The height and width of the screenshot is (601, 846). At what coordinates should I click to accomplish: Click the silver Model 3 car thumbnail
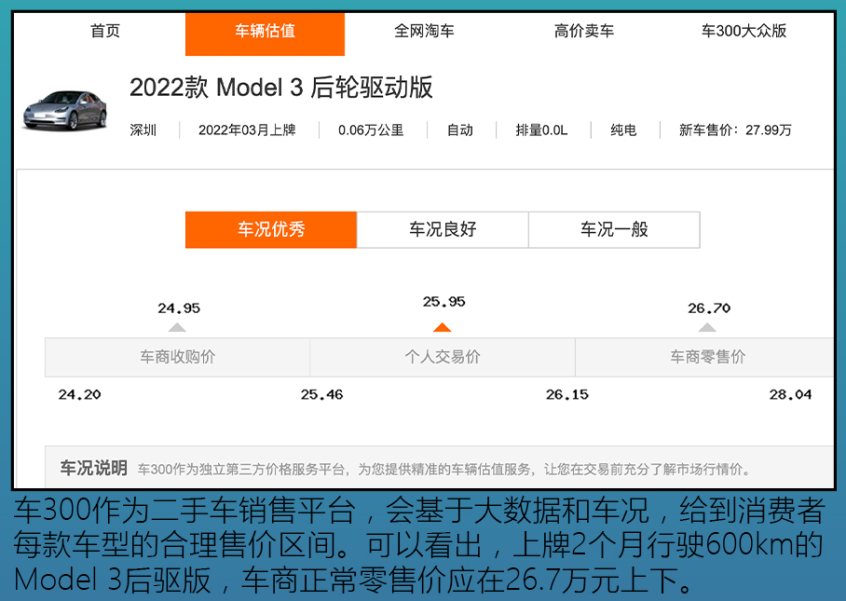65,110
